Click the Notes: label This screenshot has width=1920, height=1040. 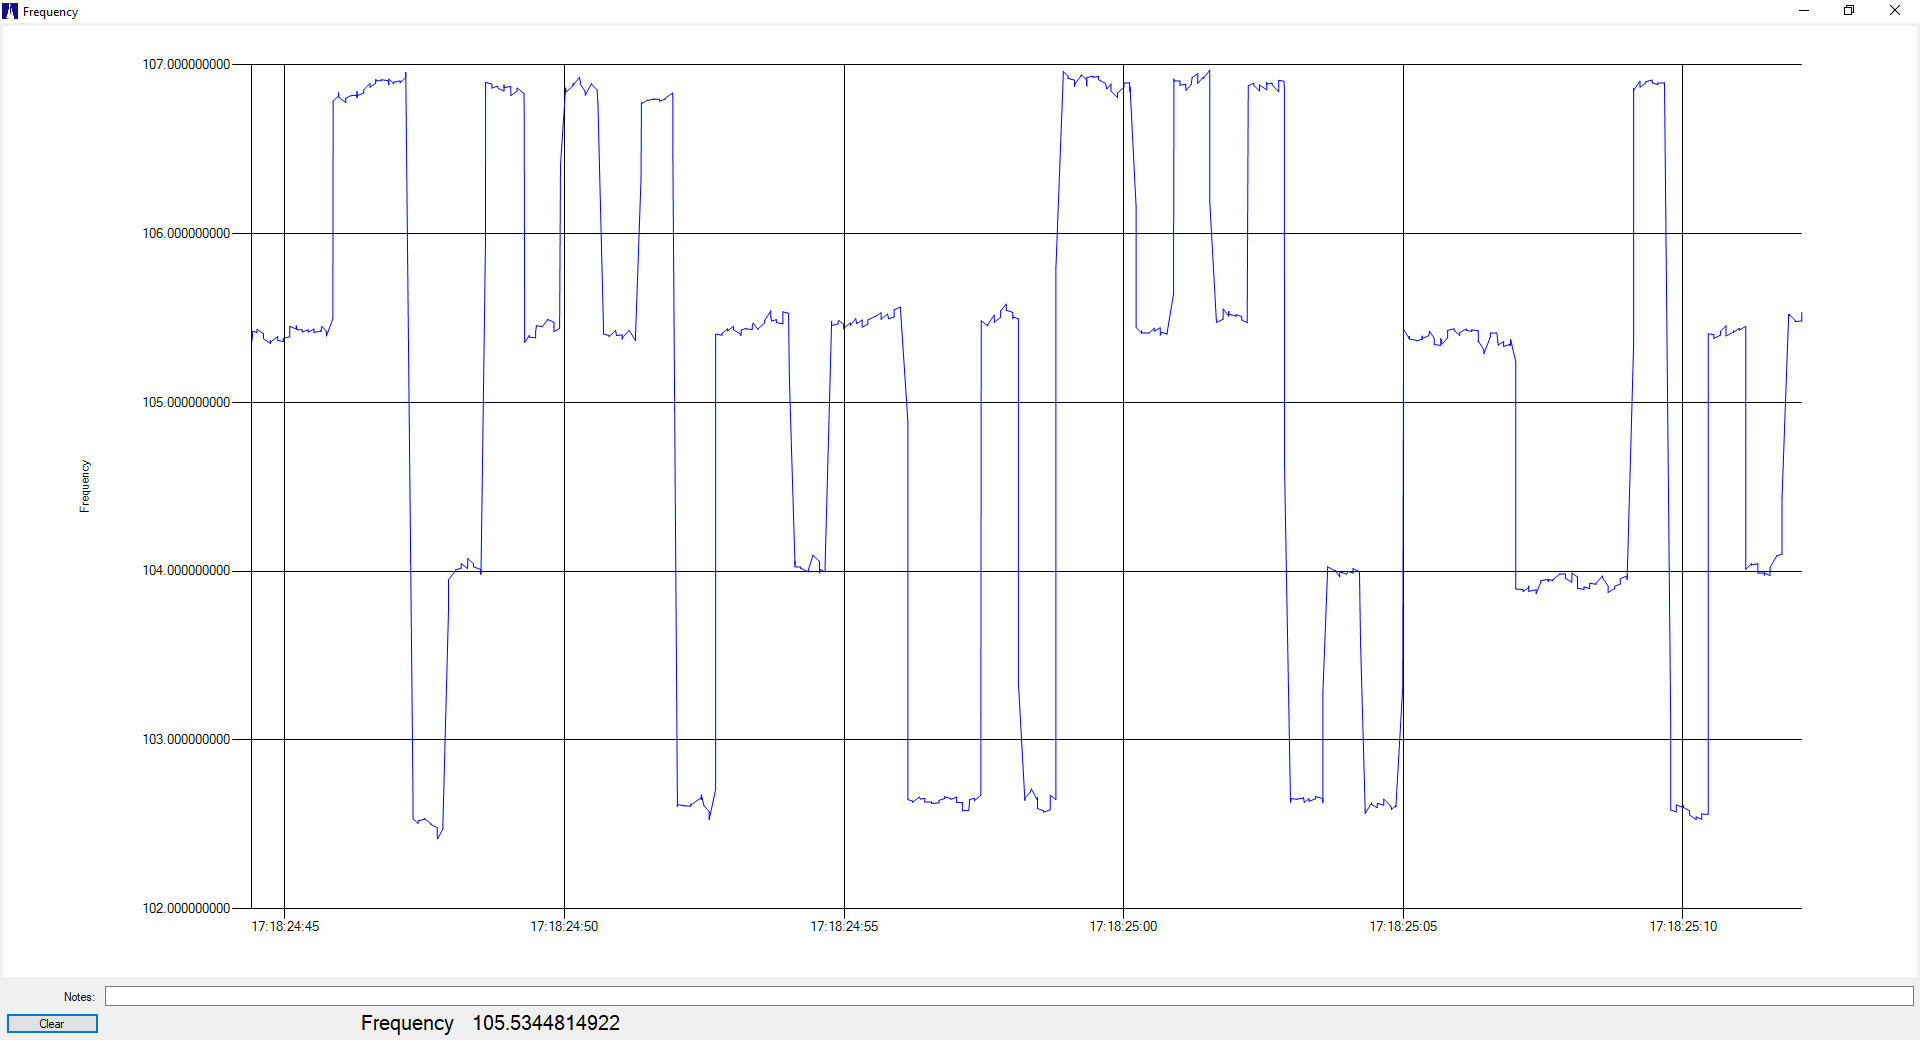(79, 997)
